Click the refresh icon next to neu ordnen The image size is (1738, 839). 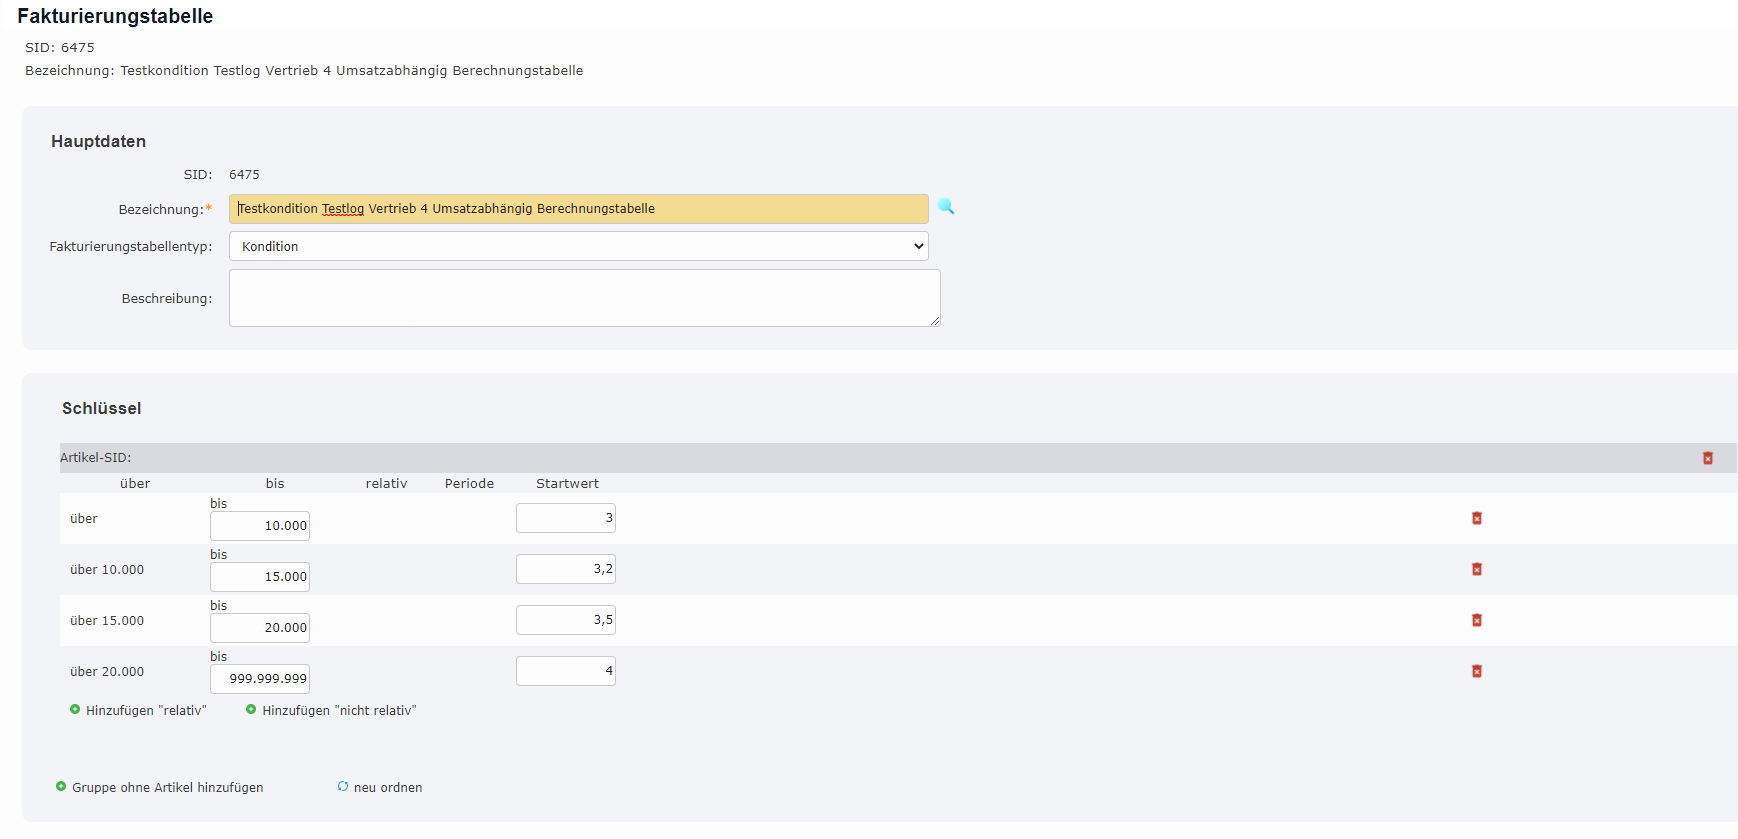(343, 787)
